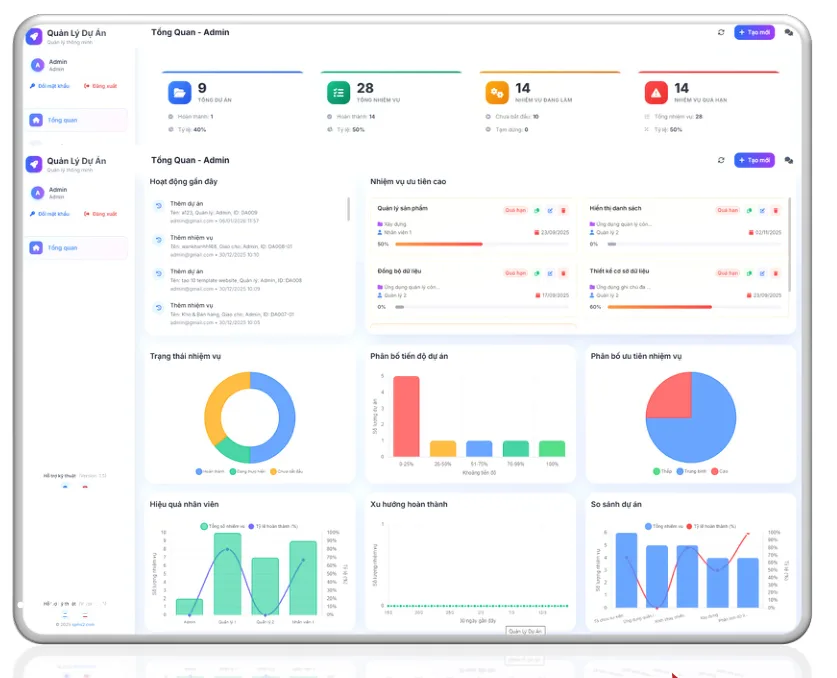Click the Quá hạn badge on the Đồng bộ dữ liệu task
Viewport: 837px width, 678px height.
516,273
